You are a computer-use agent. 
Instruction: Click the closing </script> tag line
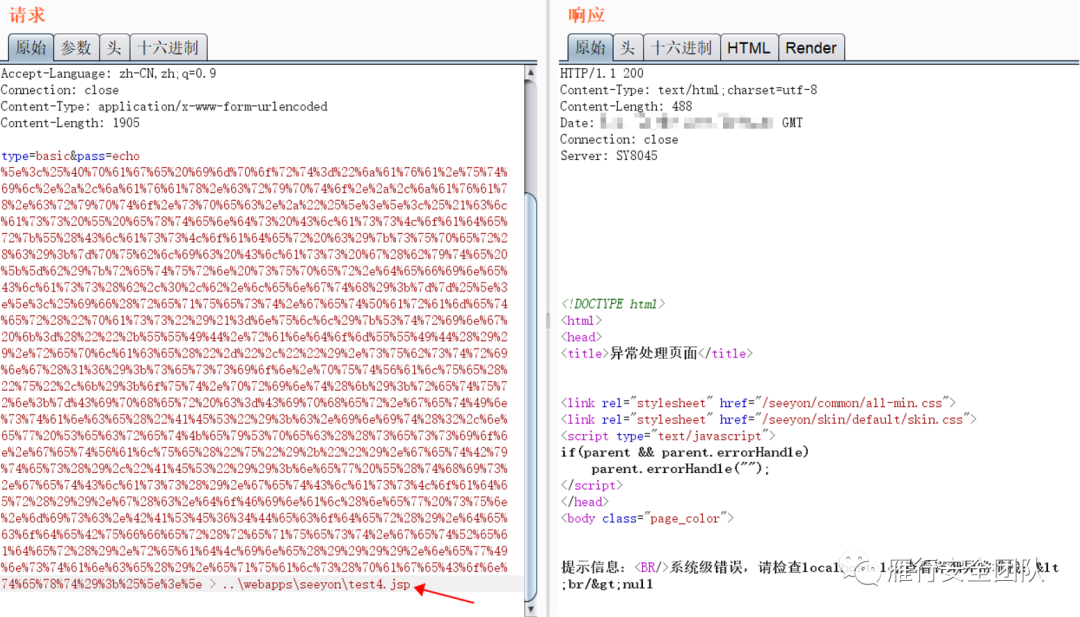[592, 486]
